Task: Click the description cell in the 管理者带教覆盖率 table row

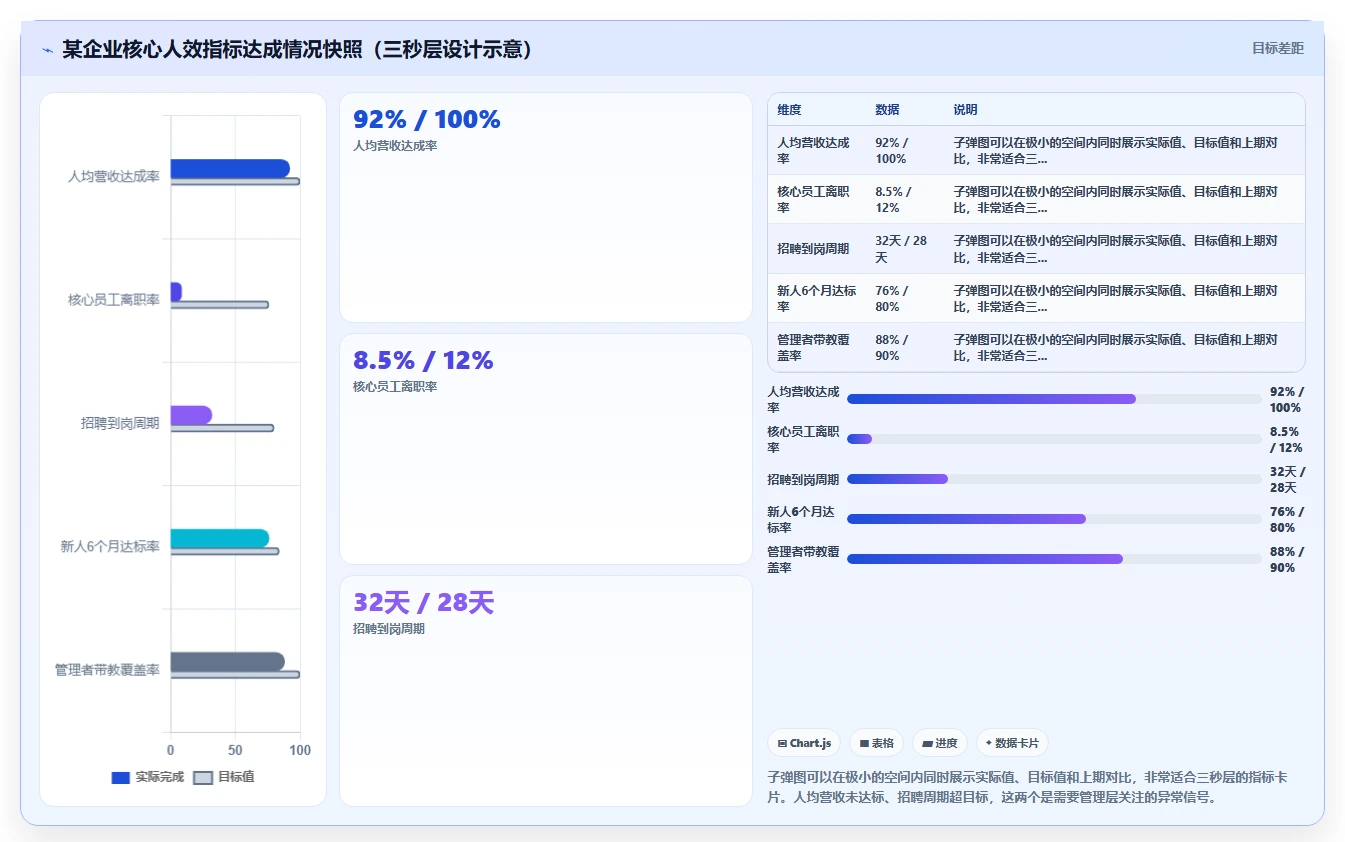Action: [x=1125, y=347]
